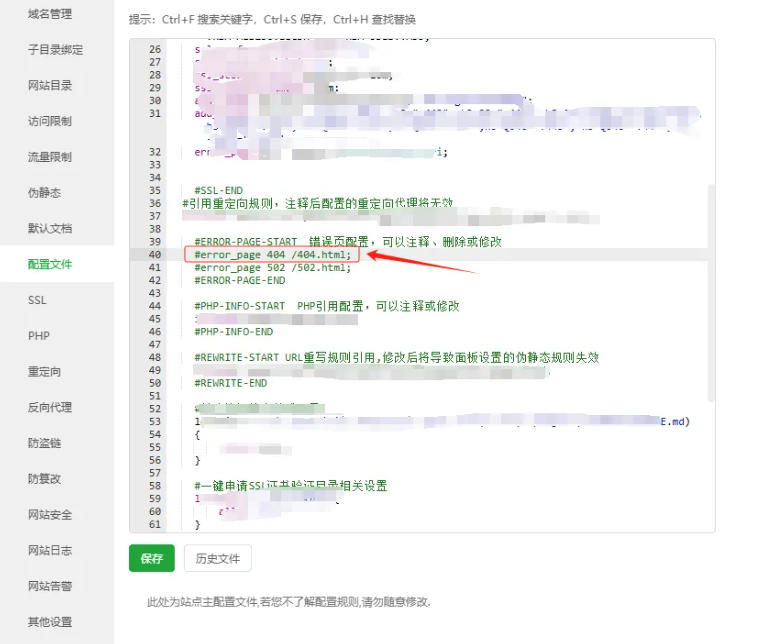Viewport: 760px width, 644px height.
Task: Open the 默认文档 tab
Action: (x=50, y=228)
